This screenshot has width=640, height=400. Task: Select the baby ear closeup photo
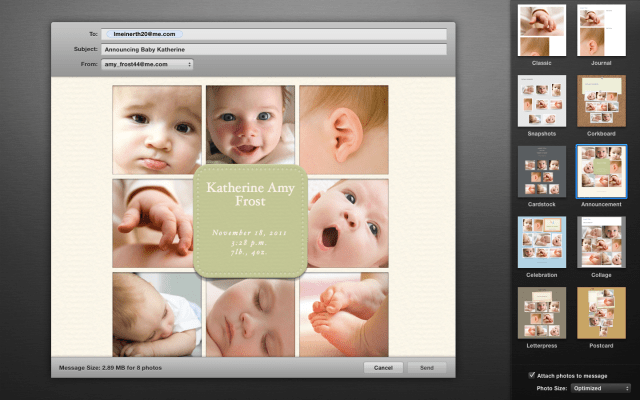click(344, 130)
